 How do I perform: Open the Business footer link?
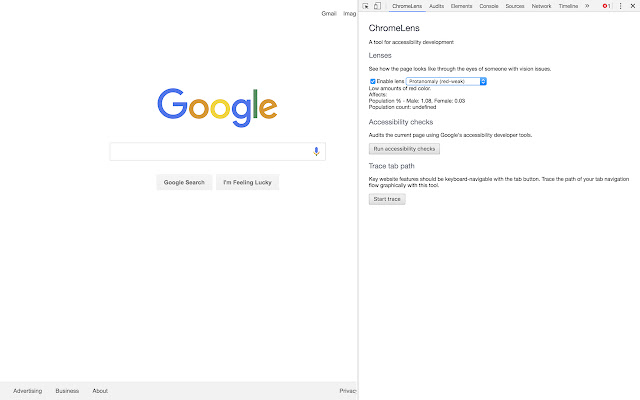pos(67,391)
